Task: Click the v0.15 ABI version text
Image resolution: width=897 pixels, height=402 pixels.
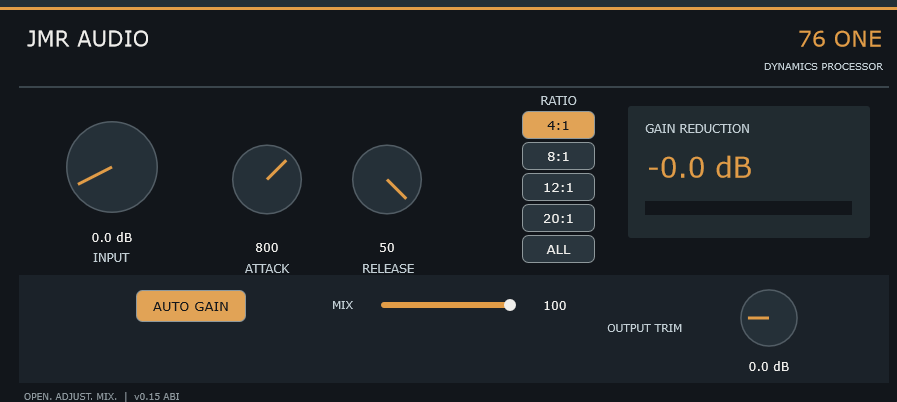Action: coord(156,396)
